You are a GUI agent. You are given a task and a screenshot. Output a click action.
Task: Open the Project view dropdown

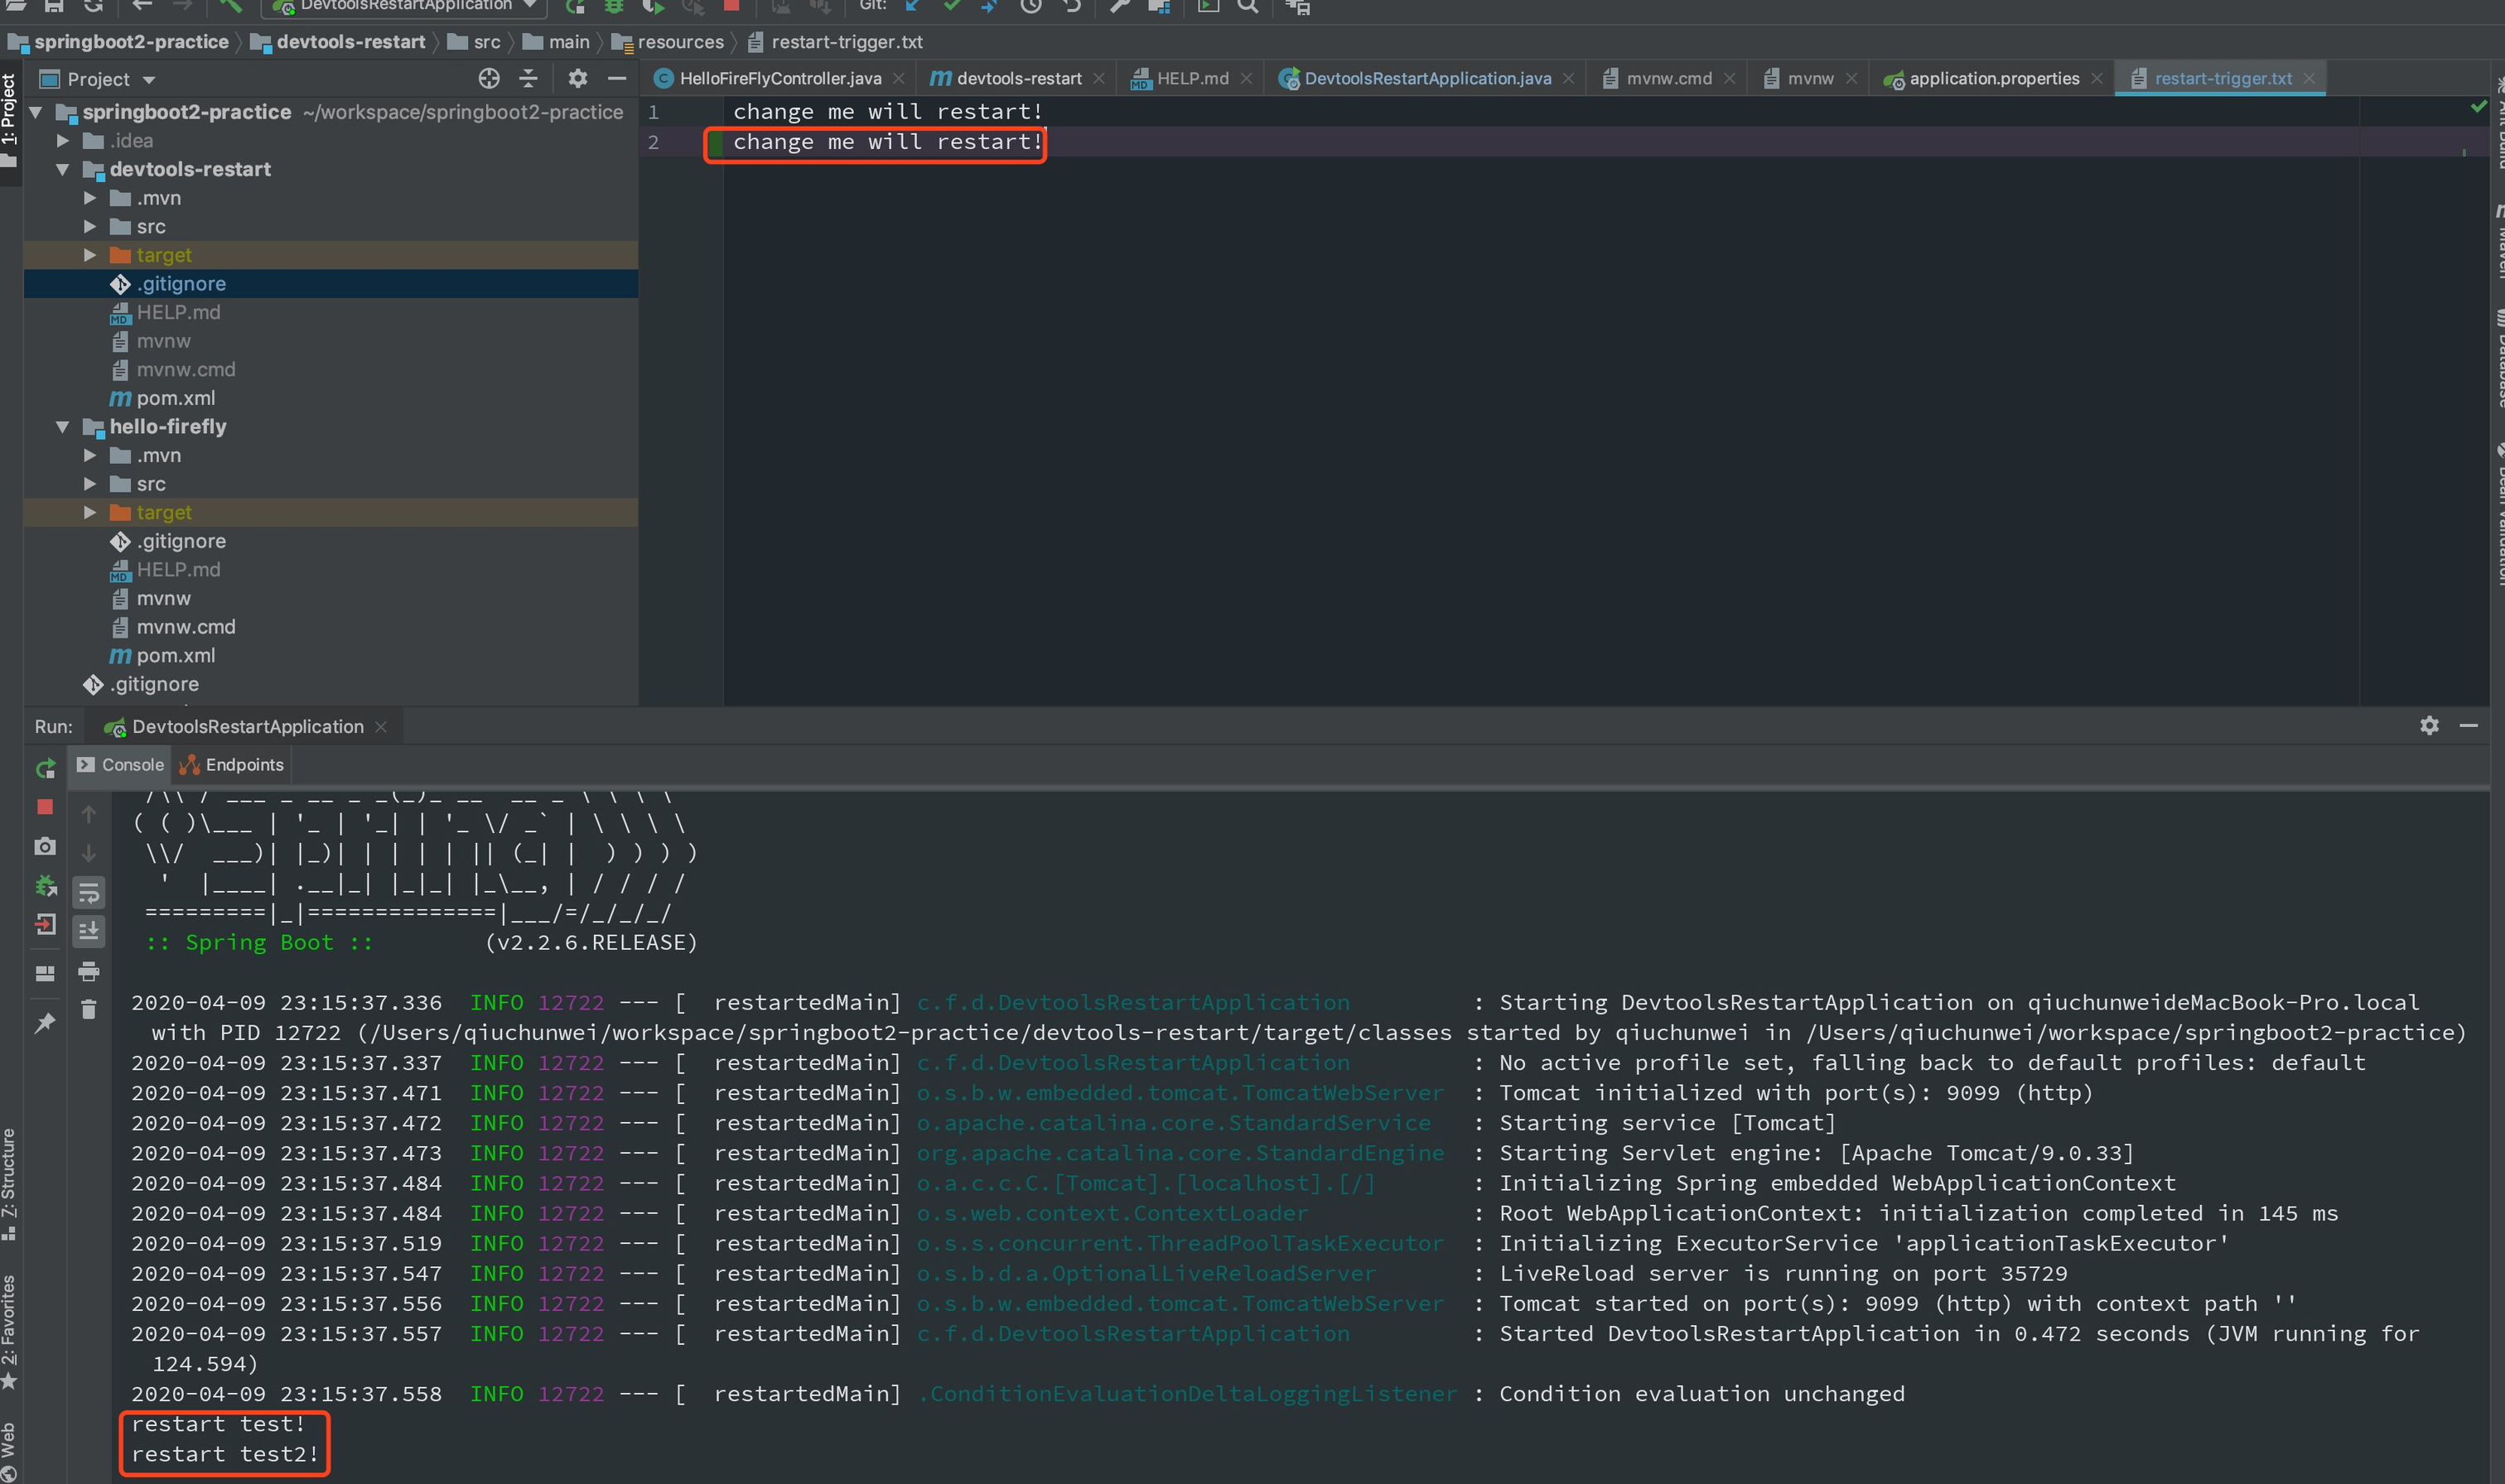pos(148,80)
